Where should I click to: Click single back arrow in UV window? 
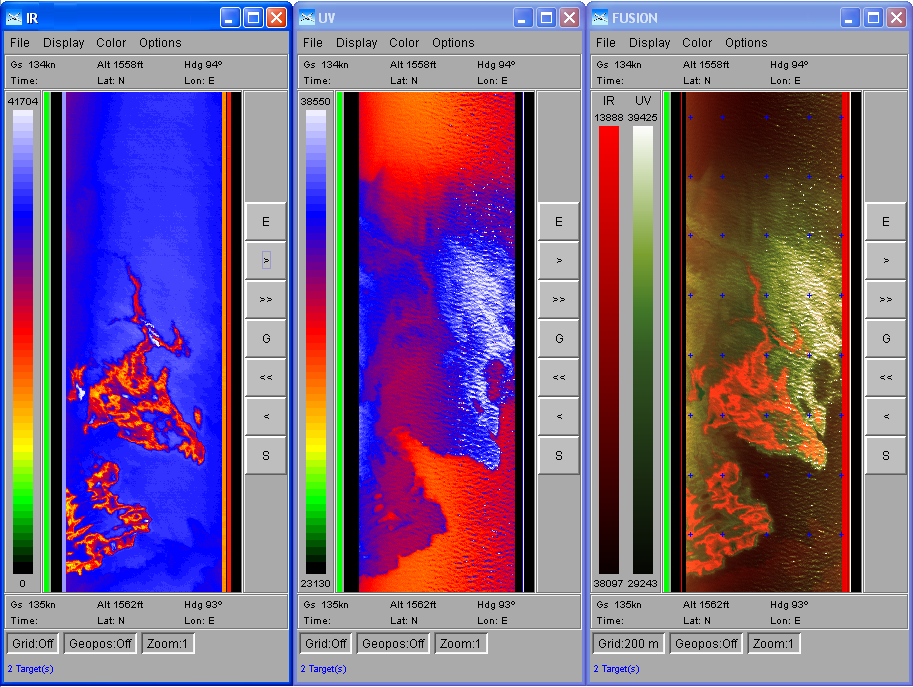point(558,416)
